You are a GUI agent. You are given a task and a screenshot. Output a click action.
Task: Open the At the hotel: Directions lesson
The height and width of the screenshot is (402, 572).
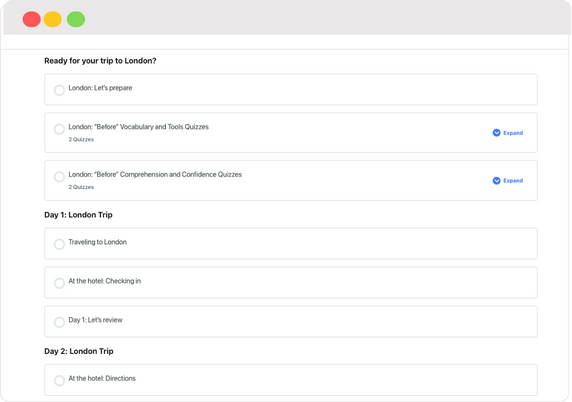(102, 378)
